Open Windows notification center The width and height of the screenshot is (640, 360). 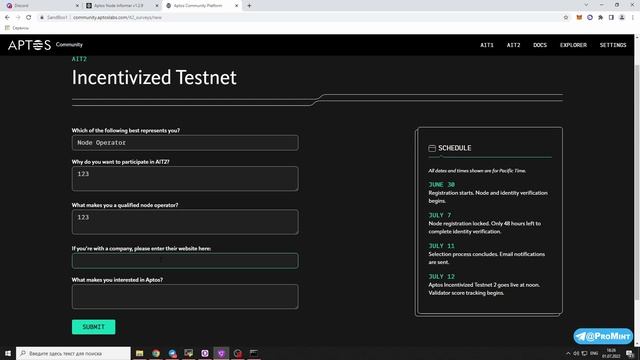(630, 353)
